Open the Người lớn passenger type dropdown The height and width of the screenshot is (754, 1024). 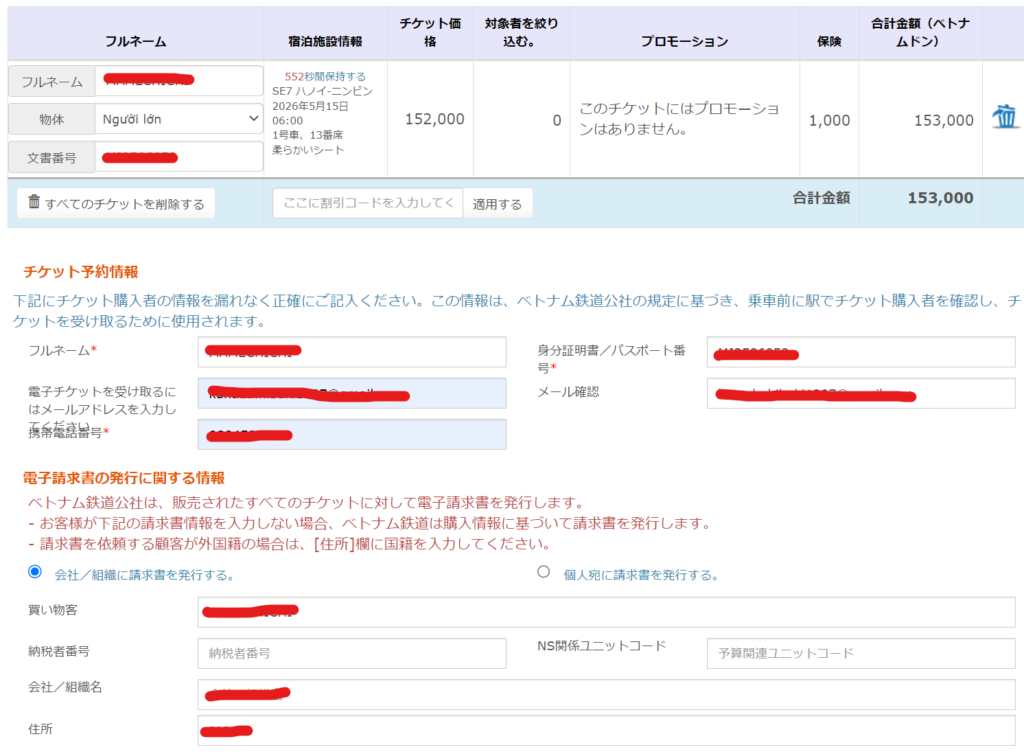[180, 119]
